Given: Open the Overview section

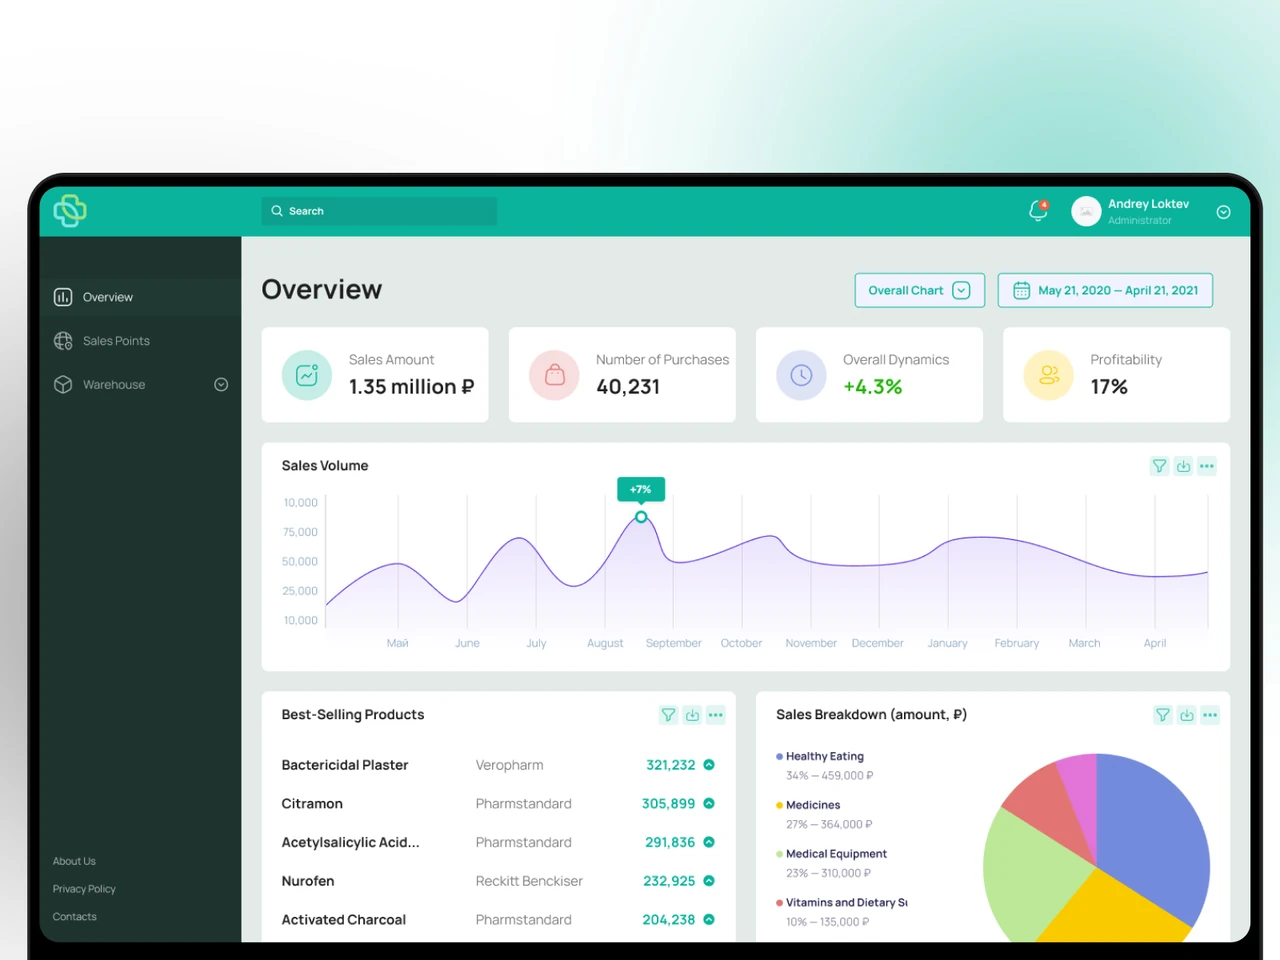Looking at the screenshot, I should [141, 297].
